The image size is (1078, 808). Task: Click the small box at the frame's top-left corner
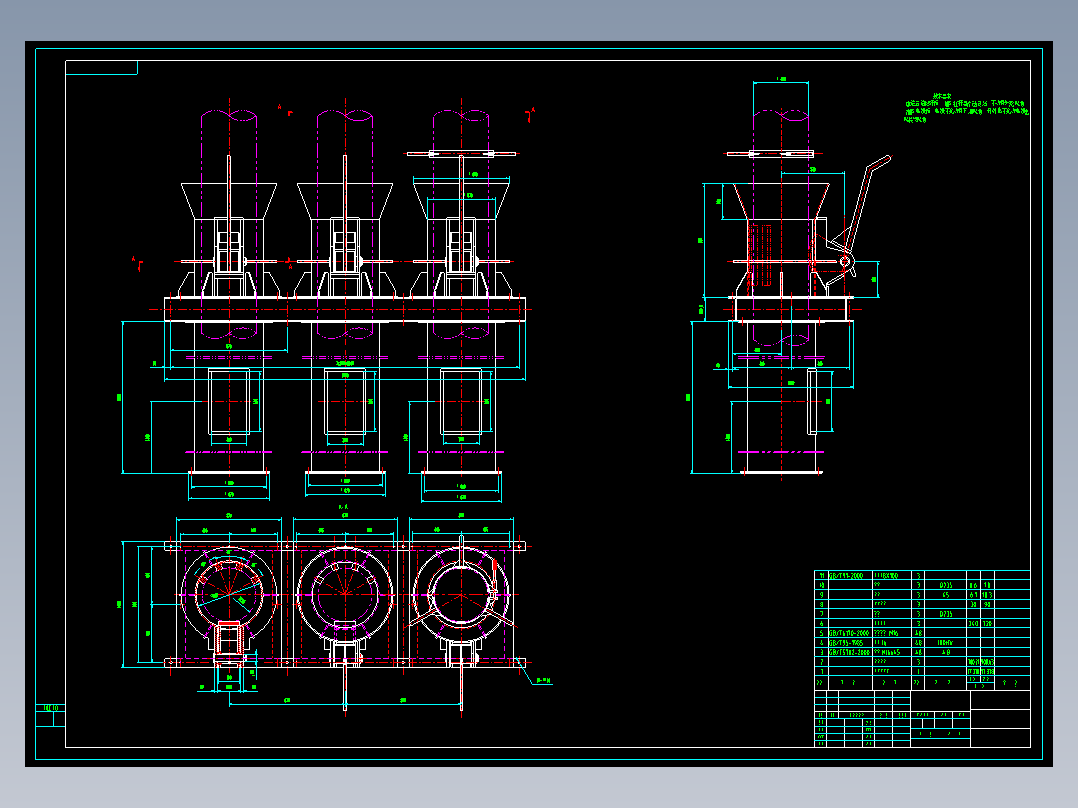tap(102, 67)
